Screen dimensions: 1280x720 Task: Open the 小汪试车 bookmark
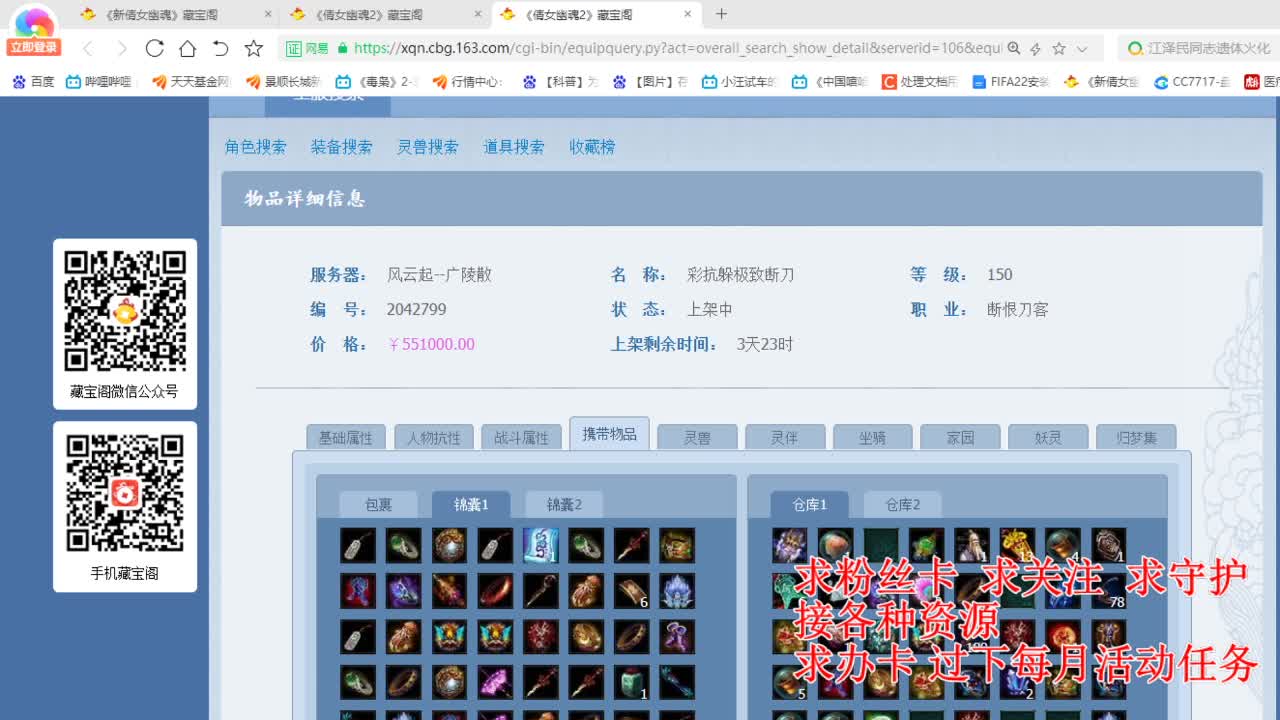(x=739, y=82)
